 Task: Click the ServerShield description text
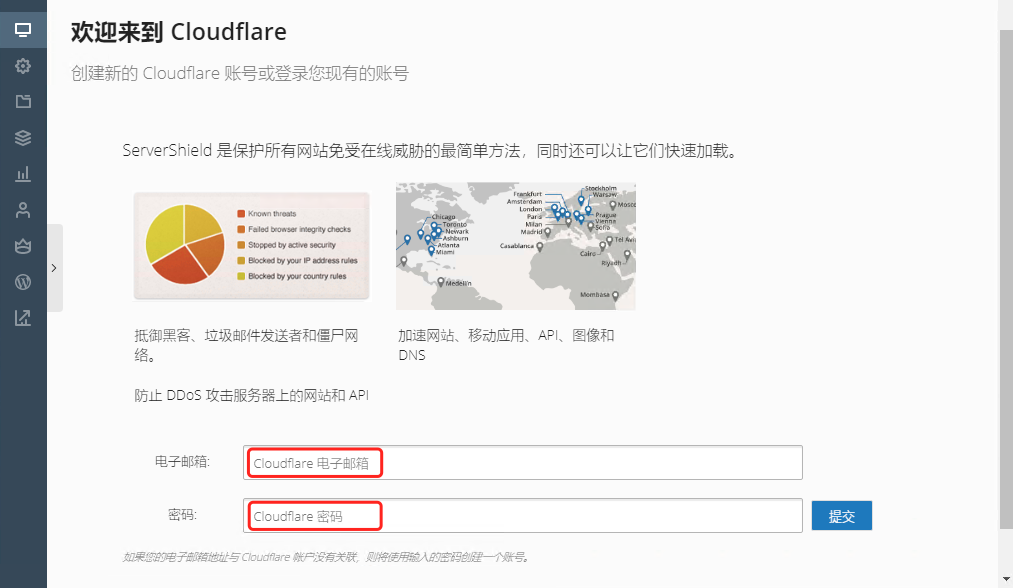[430, 151]
